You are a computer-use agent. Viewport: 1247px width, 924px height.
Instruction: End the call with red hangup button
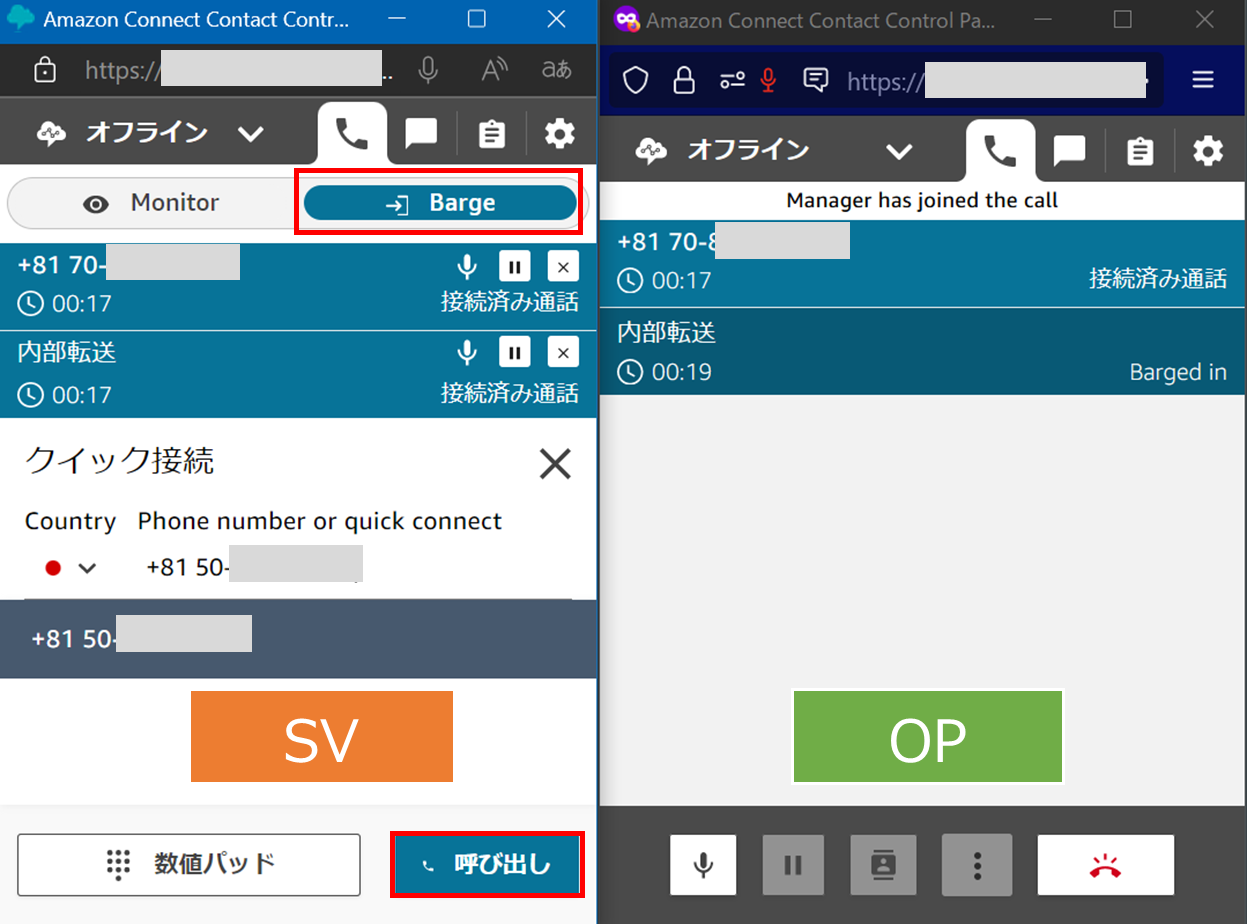pyautogui.click(x=1105, y=865)
